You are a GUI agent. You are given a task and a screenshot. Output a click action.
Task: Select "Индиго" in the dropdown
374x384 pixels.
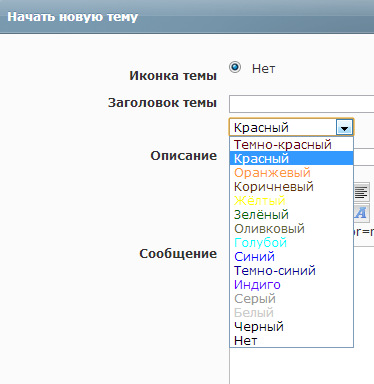tap(291, 284)
